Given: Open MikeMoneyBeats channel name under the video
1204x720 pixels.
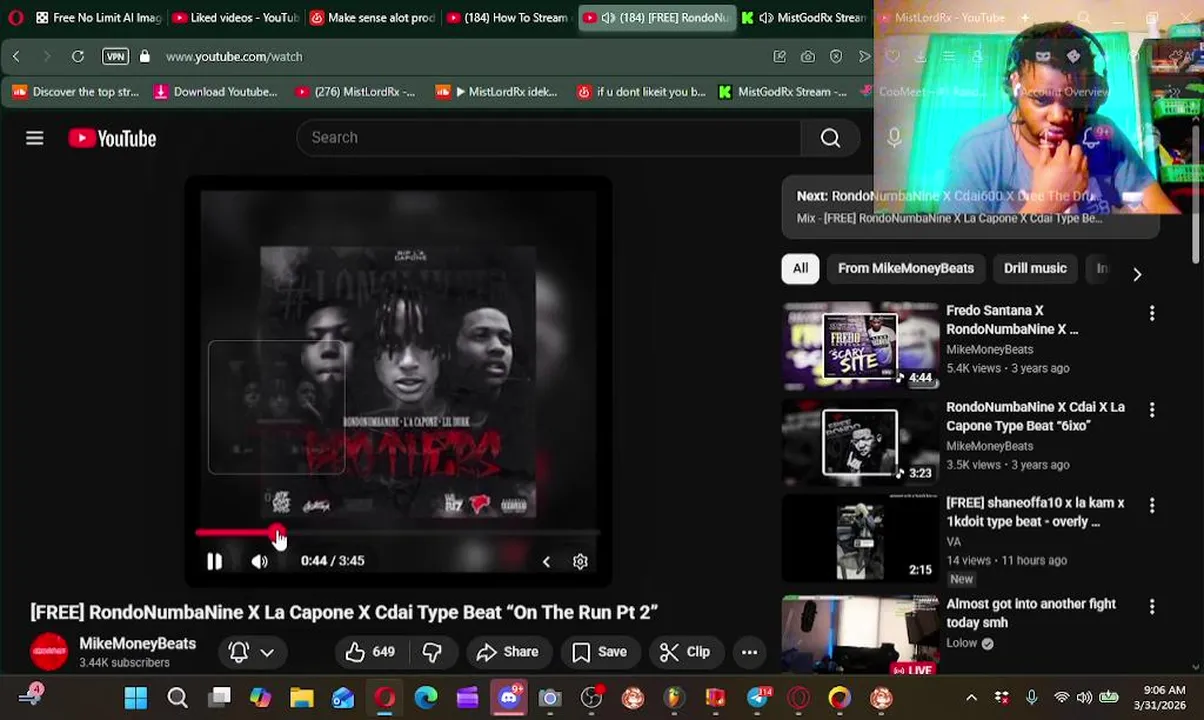Looking at the screenshot, I should 137,643.
